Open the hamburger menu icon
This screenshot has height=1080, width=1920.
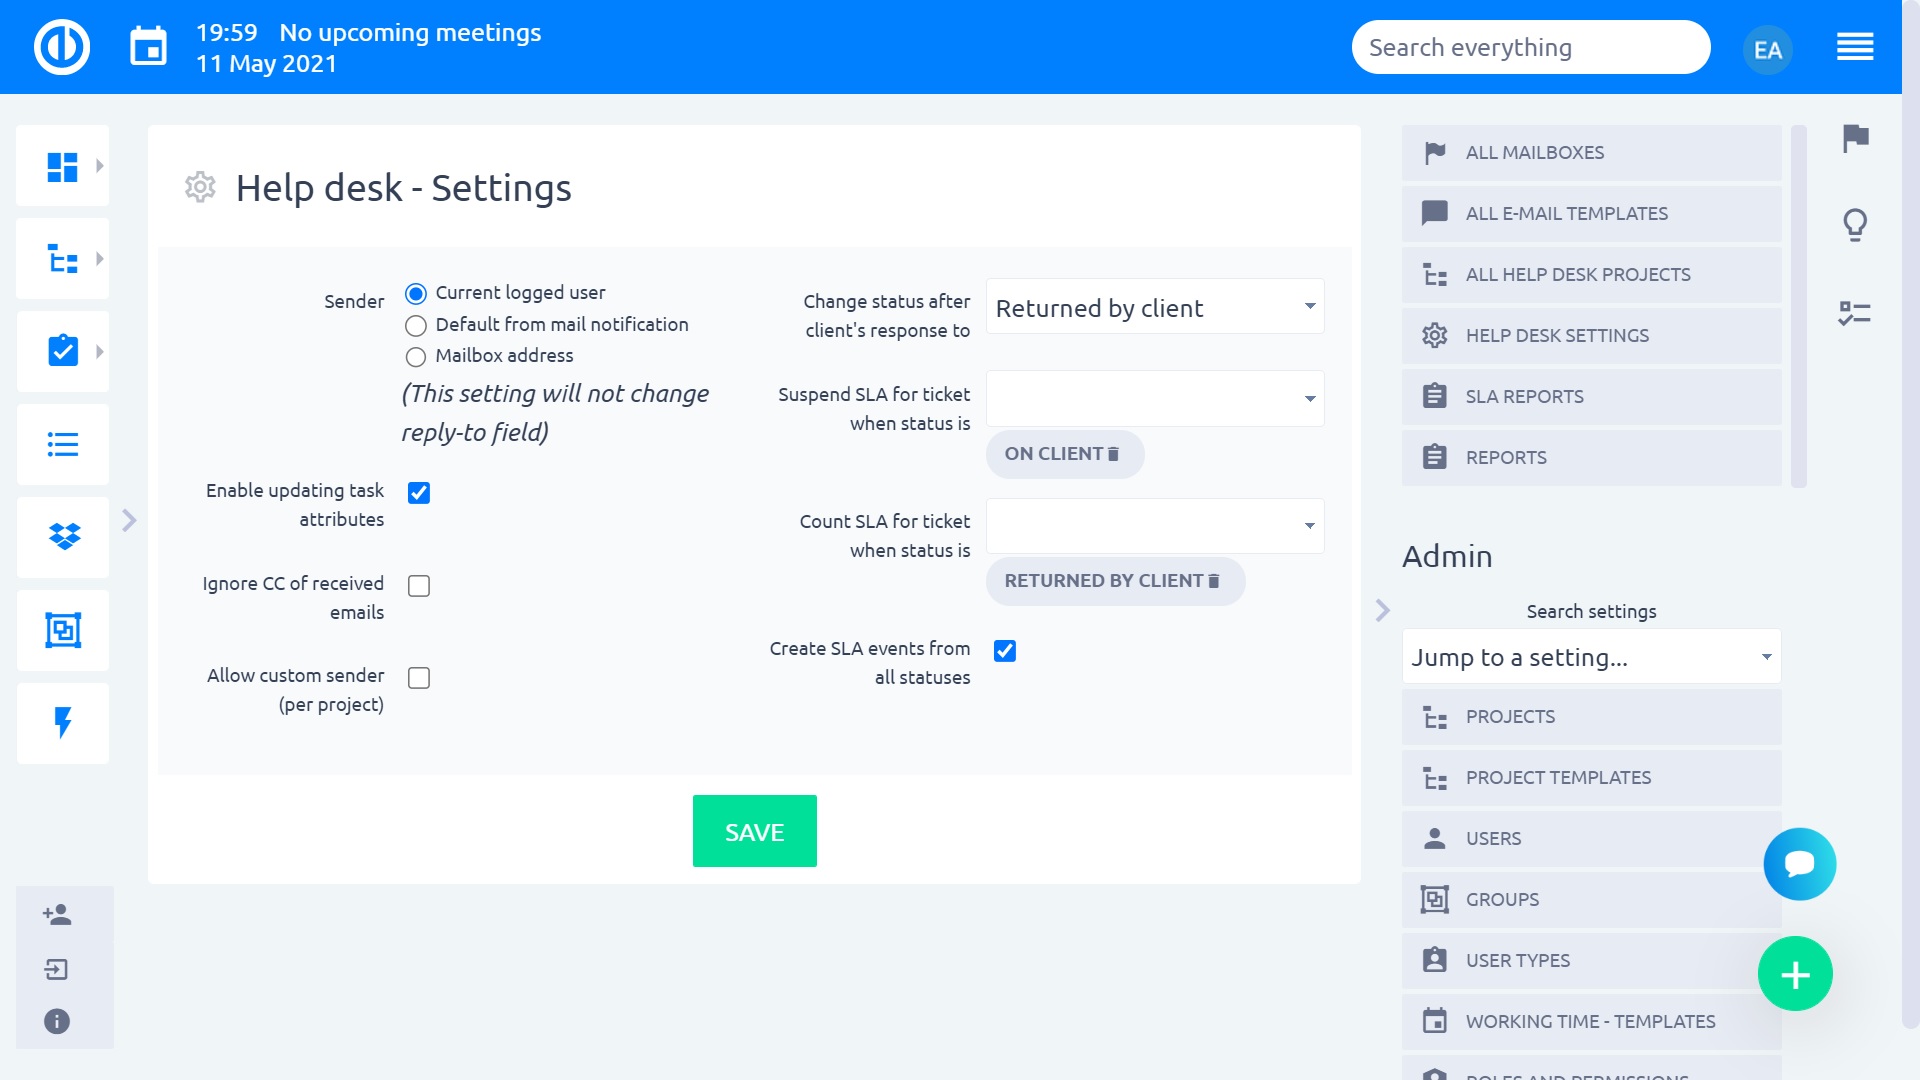(1855, 47)
